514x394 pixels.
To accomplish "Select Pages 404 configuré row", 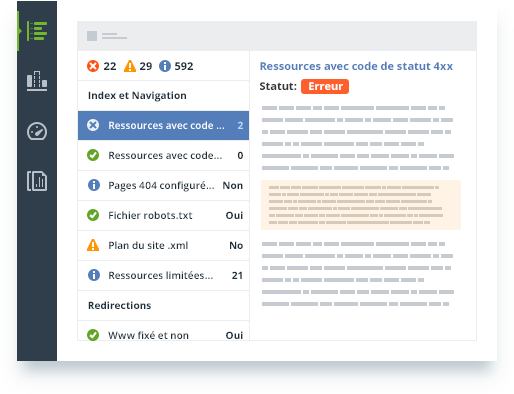I will (163, 185).
